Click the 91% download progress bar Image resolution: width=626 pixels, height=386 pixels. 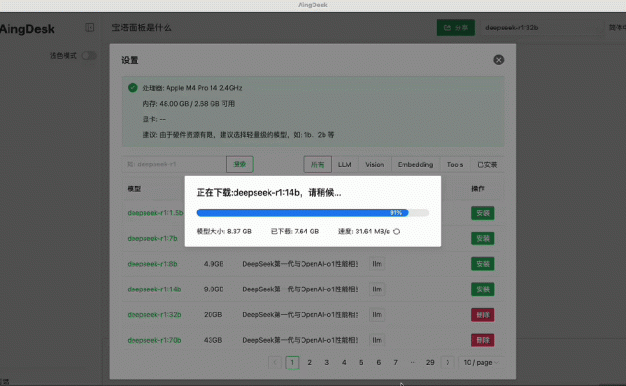313,213
